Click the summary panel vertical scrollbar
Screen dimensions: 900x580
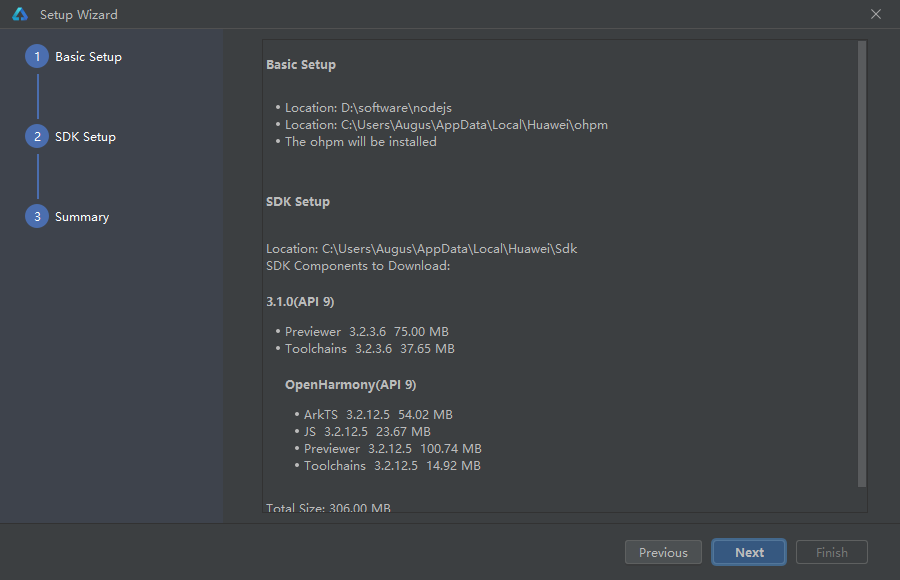pos(862,264)
